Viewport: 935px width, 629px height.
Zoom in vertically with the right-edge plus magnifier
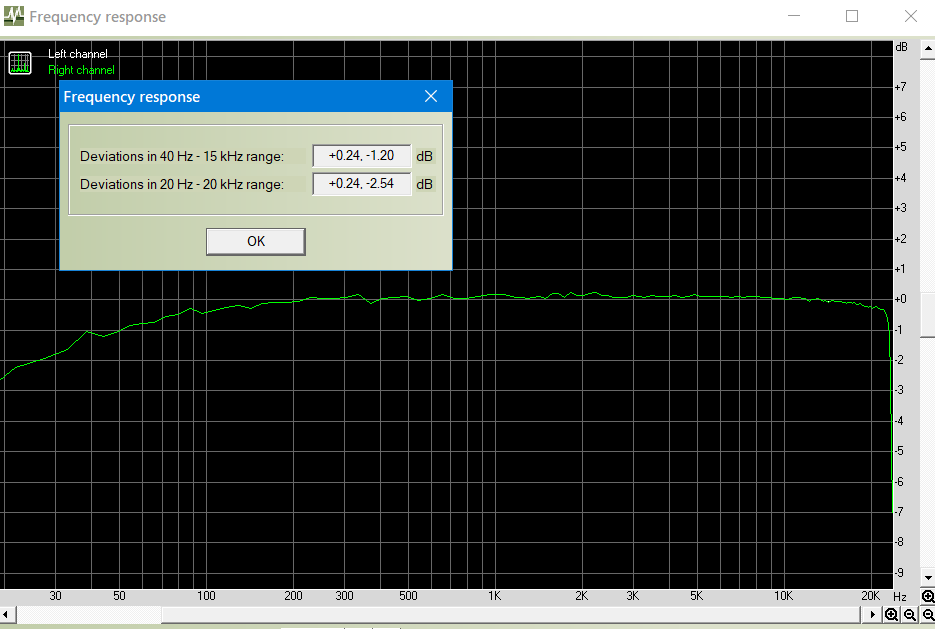927,596
